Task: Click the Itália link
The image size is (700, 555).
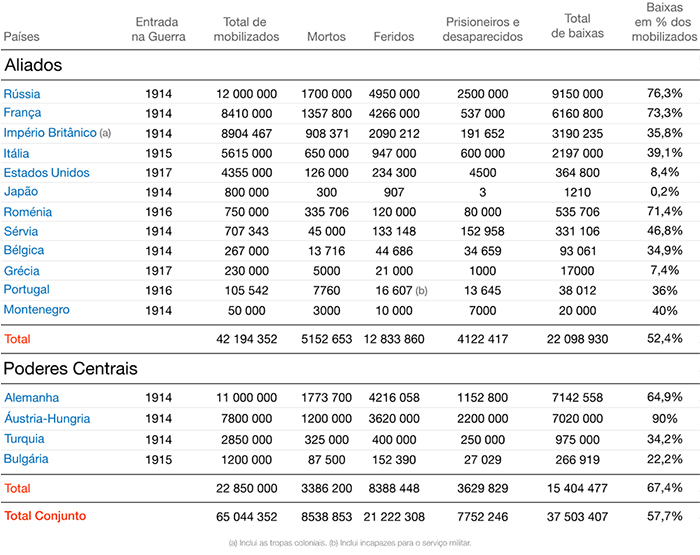Action: coord(20,153)
